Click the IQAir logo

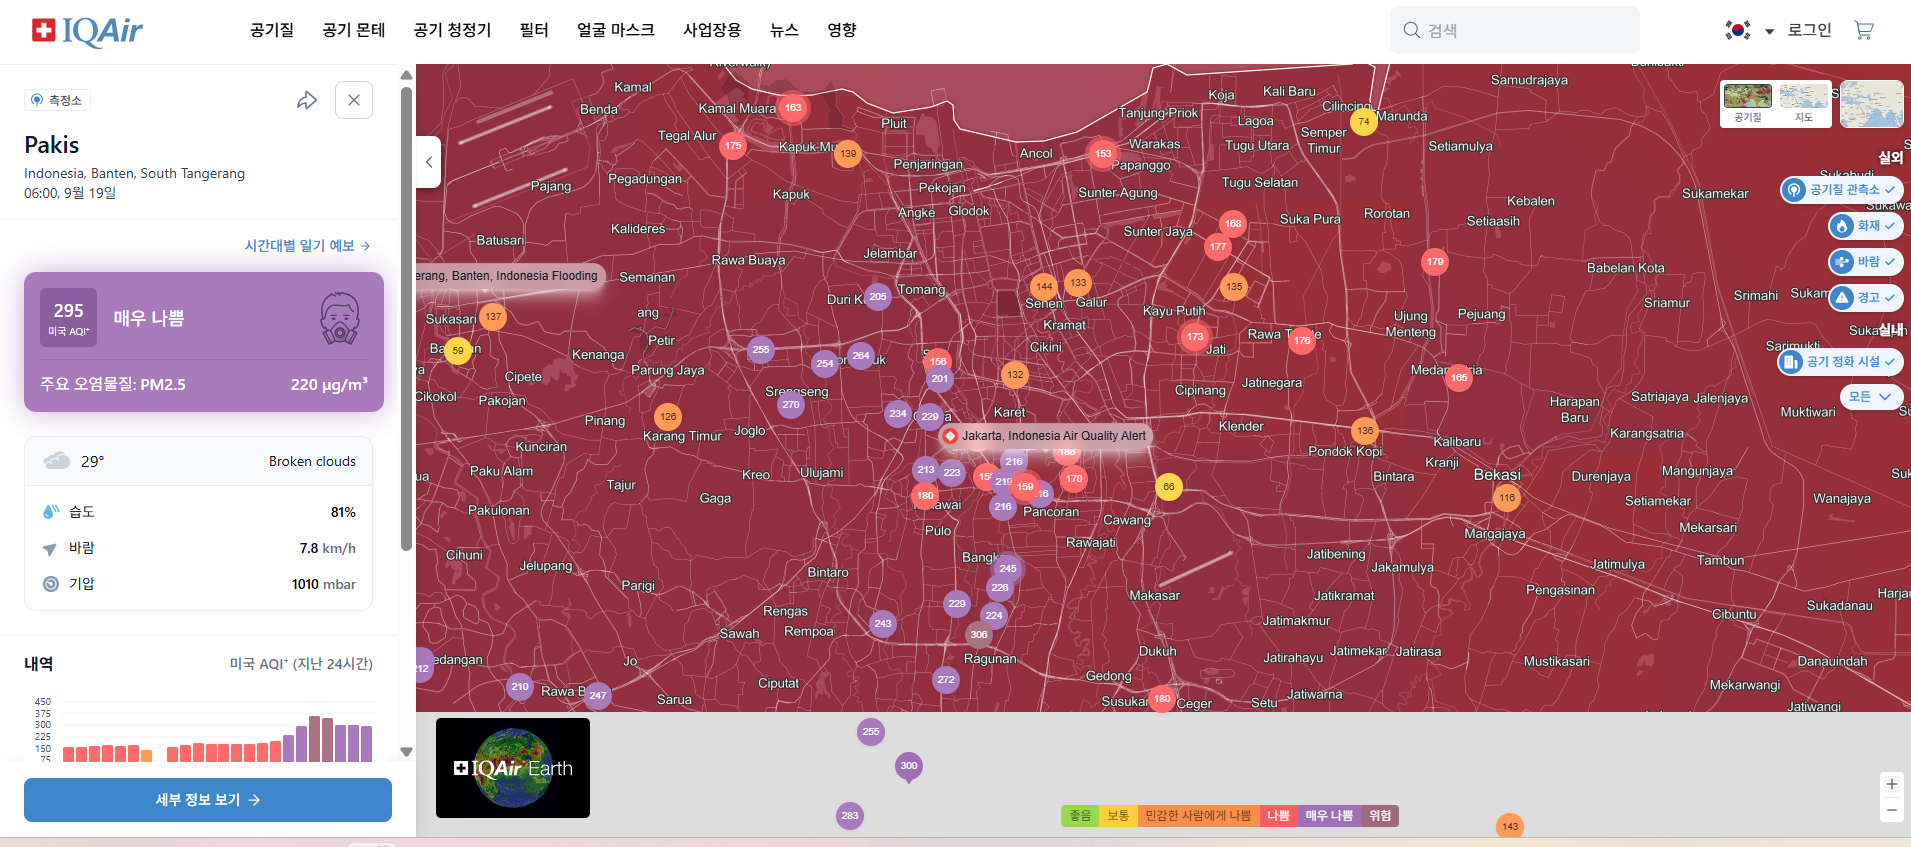coord(88,31)
